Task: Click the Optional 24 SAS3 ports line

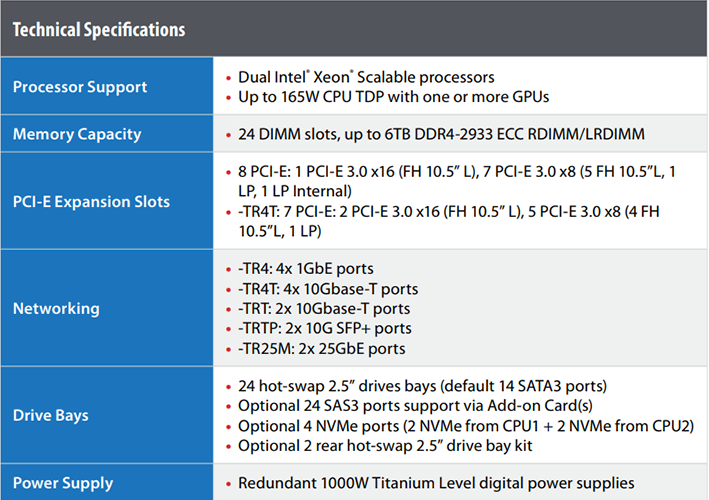Action: click(415, 406)
